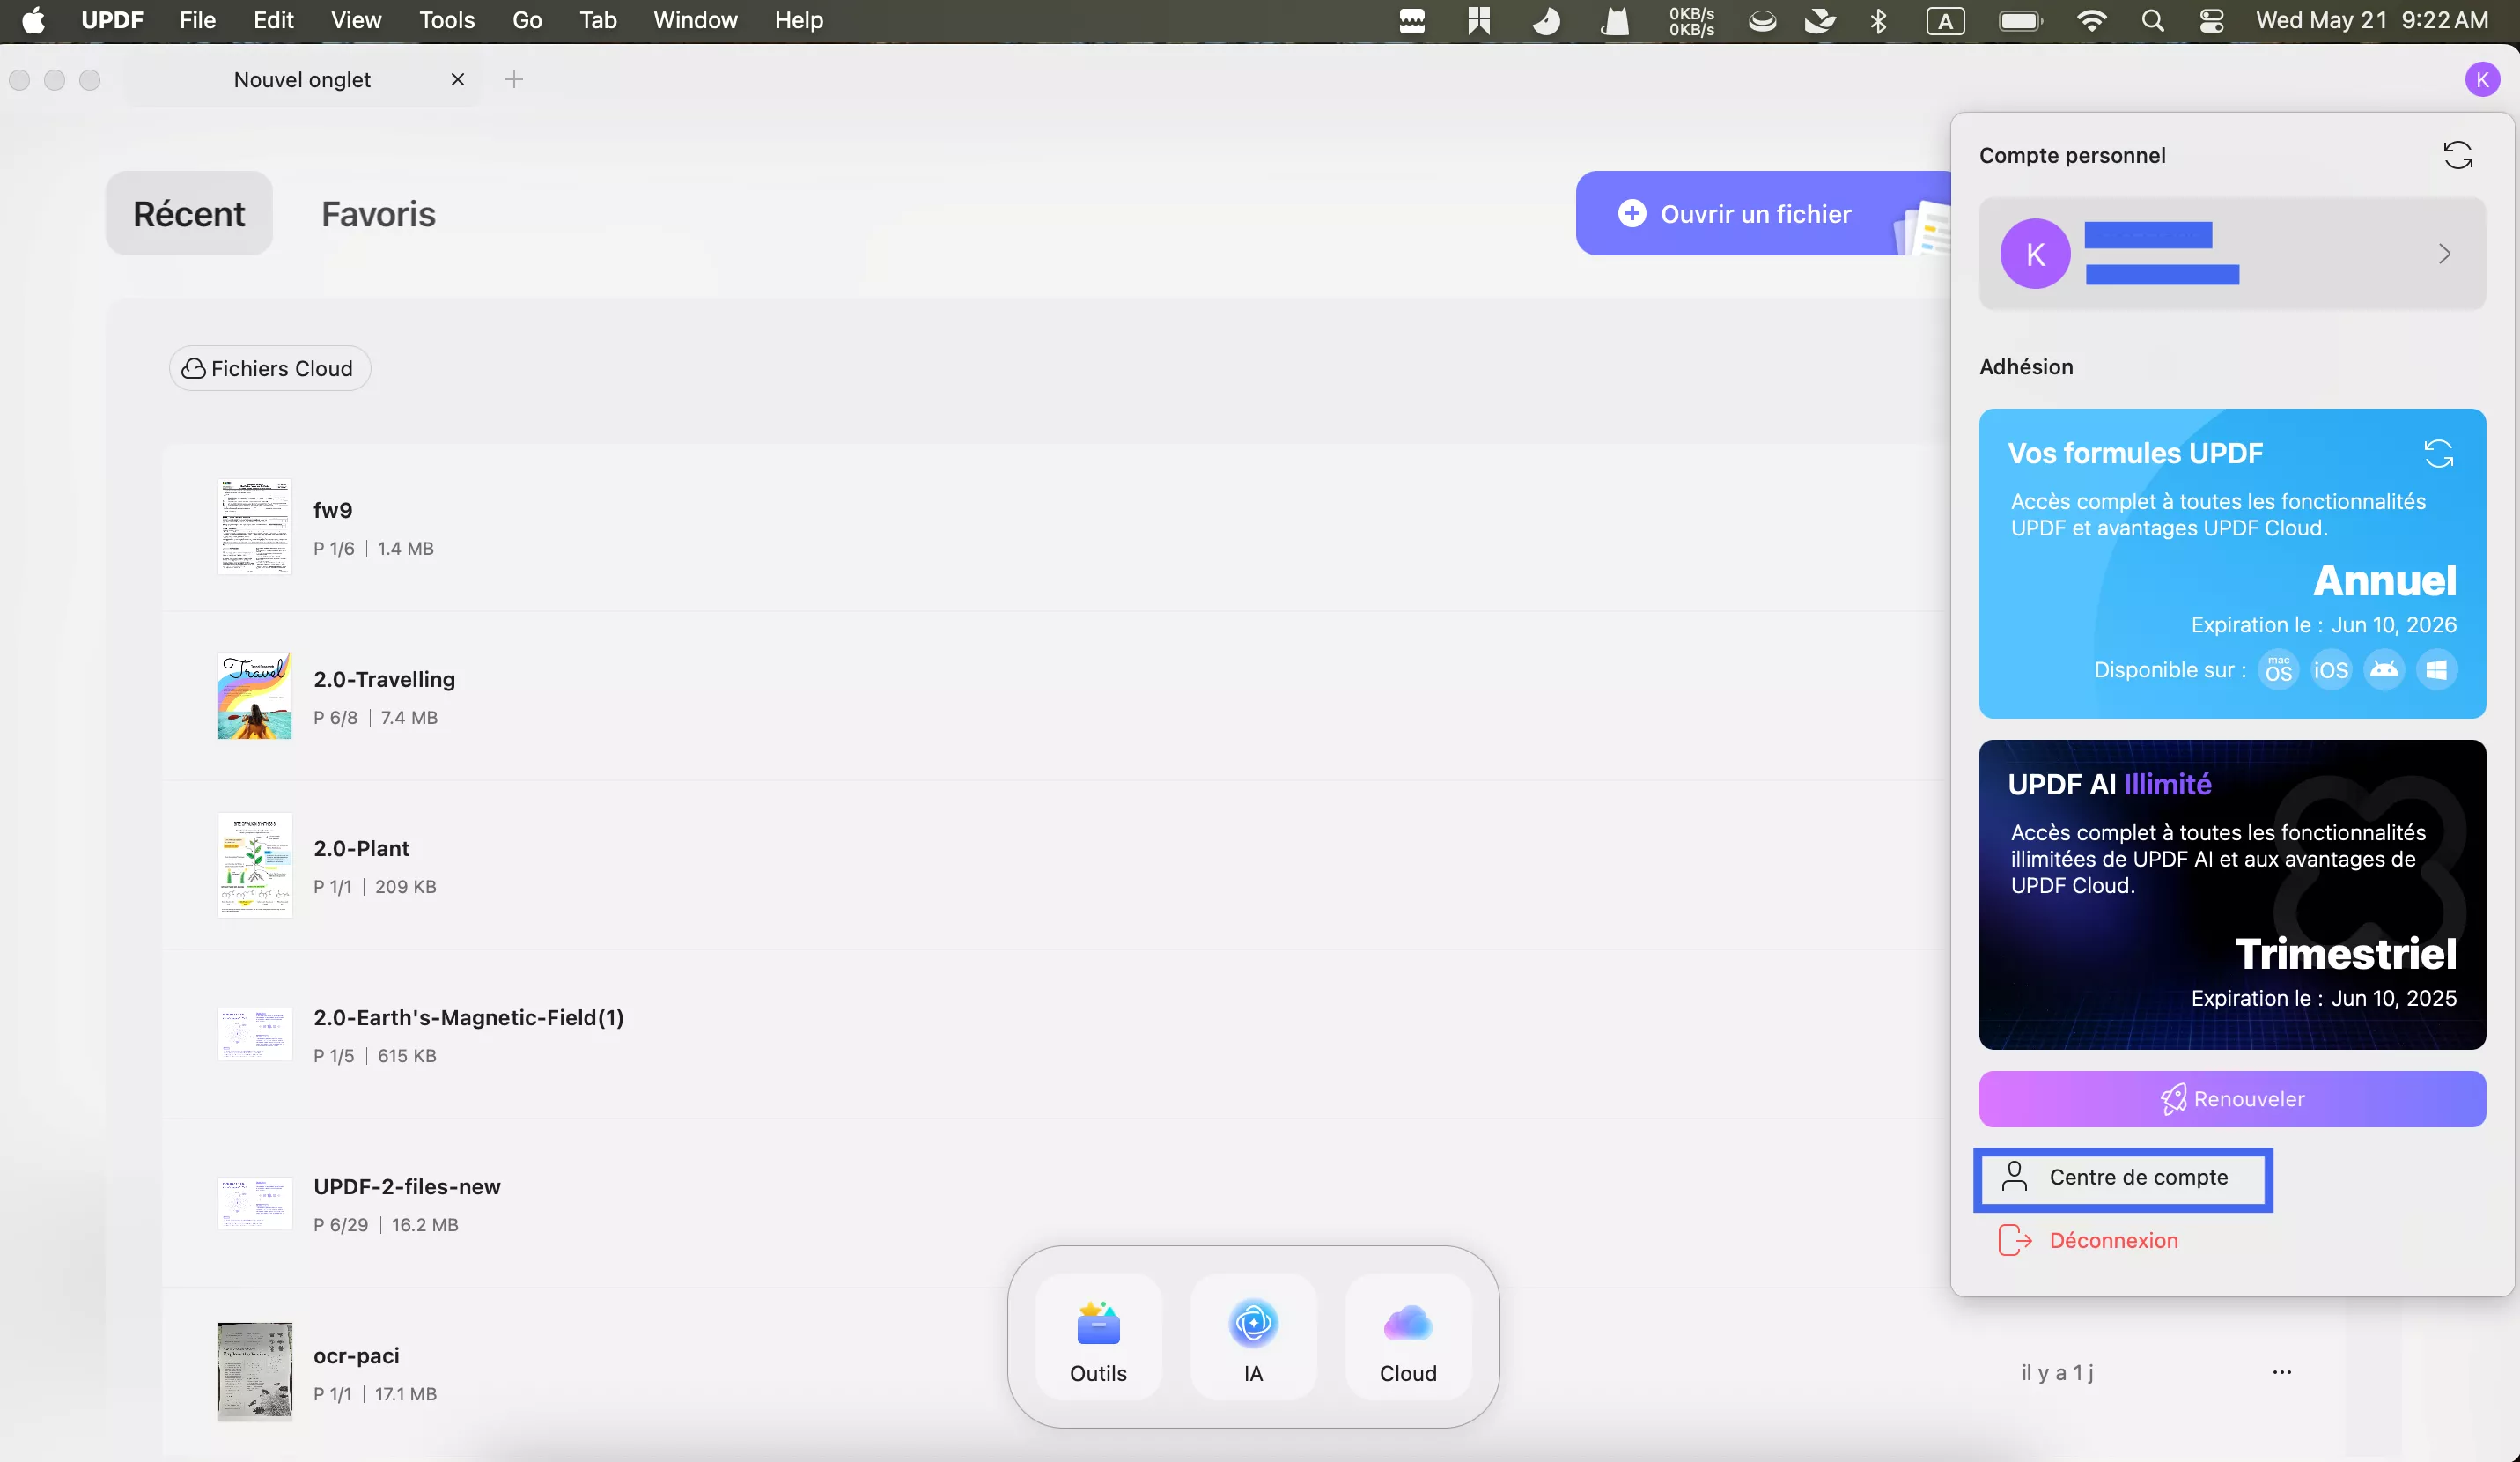
Task: Click the input source A icon
Action: (1945, 20)
